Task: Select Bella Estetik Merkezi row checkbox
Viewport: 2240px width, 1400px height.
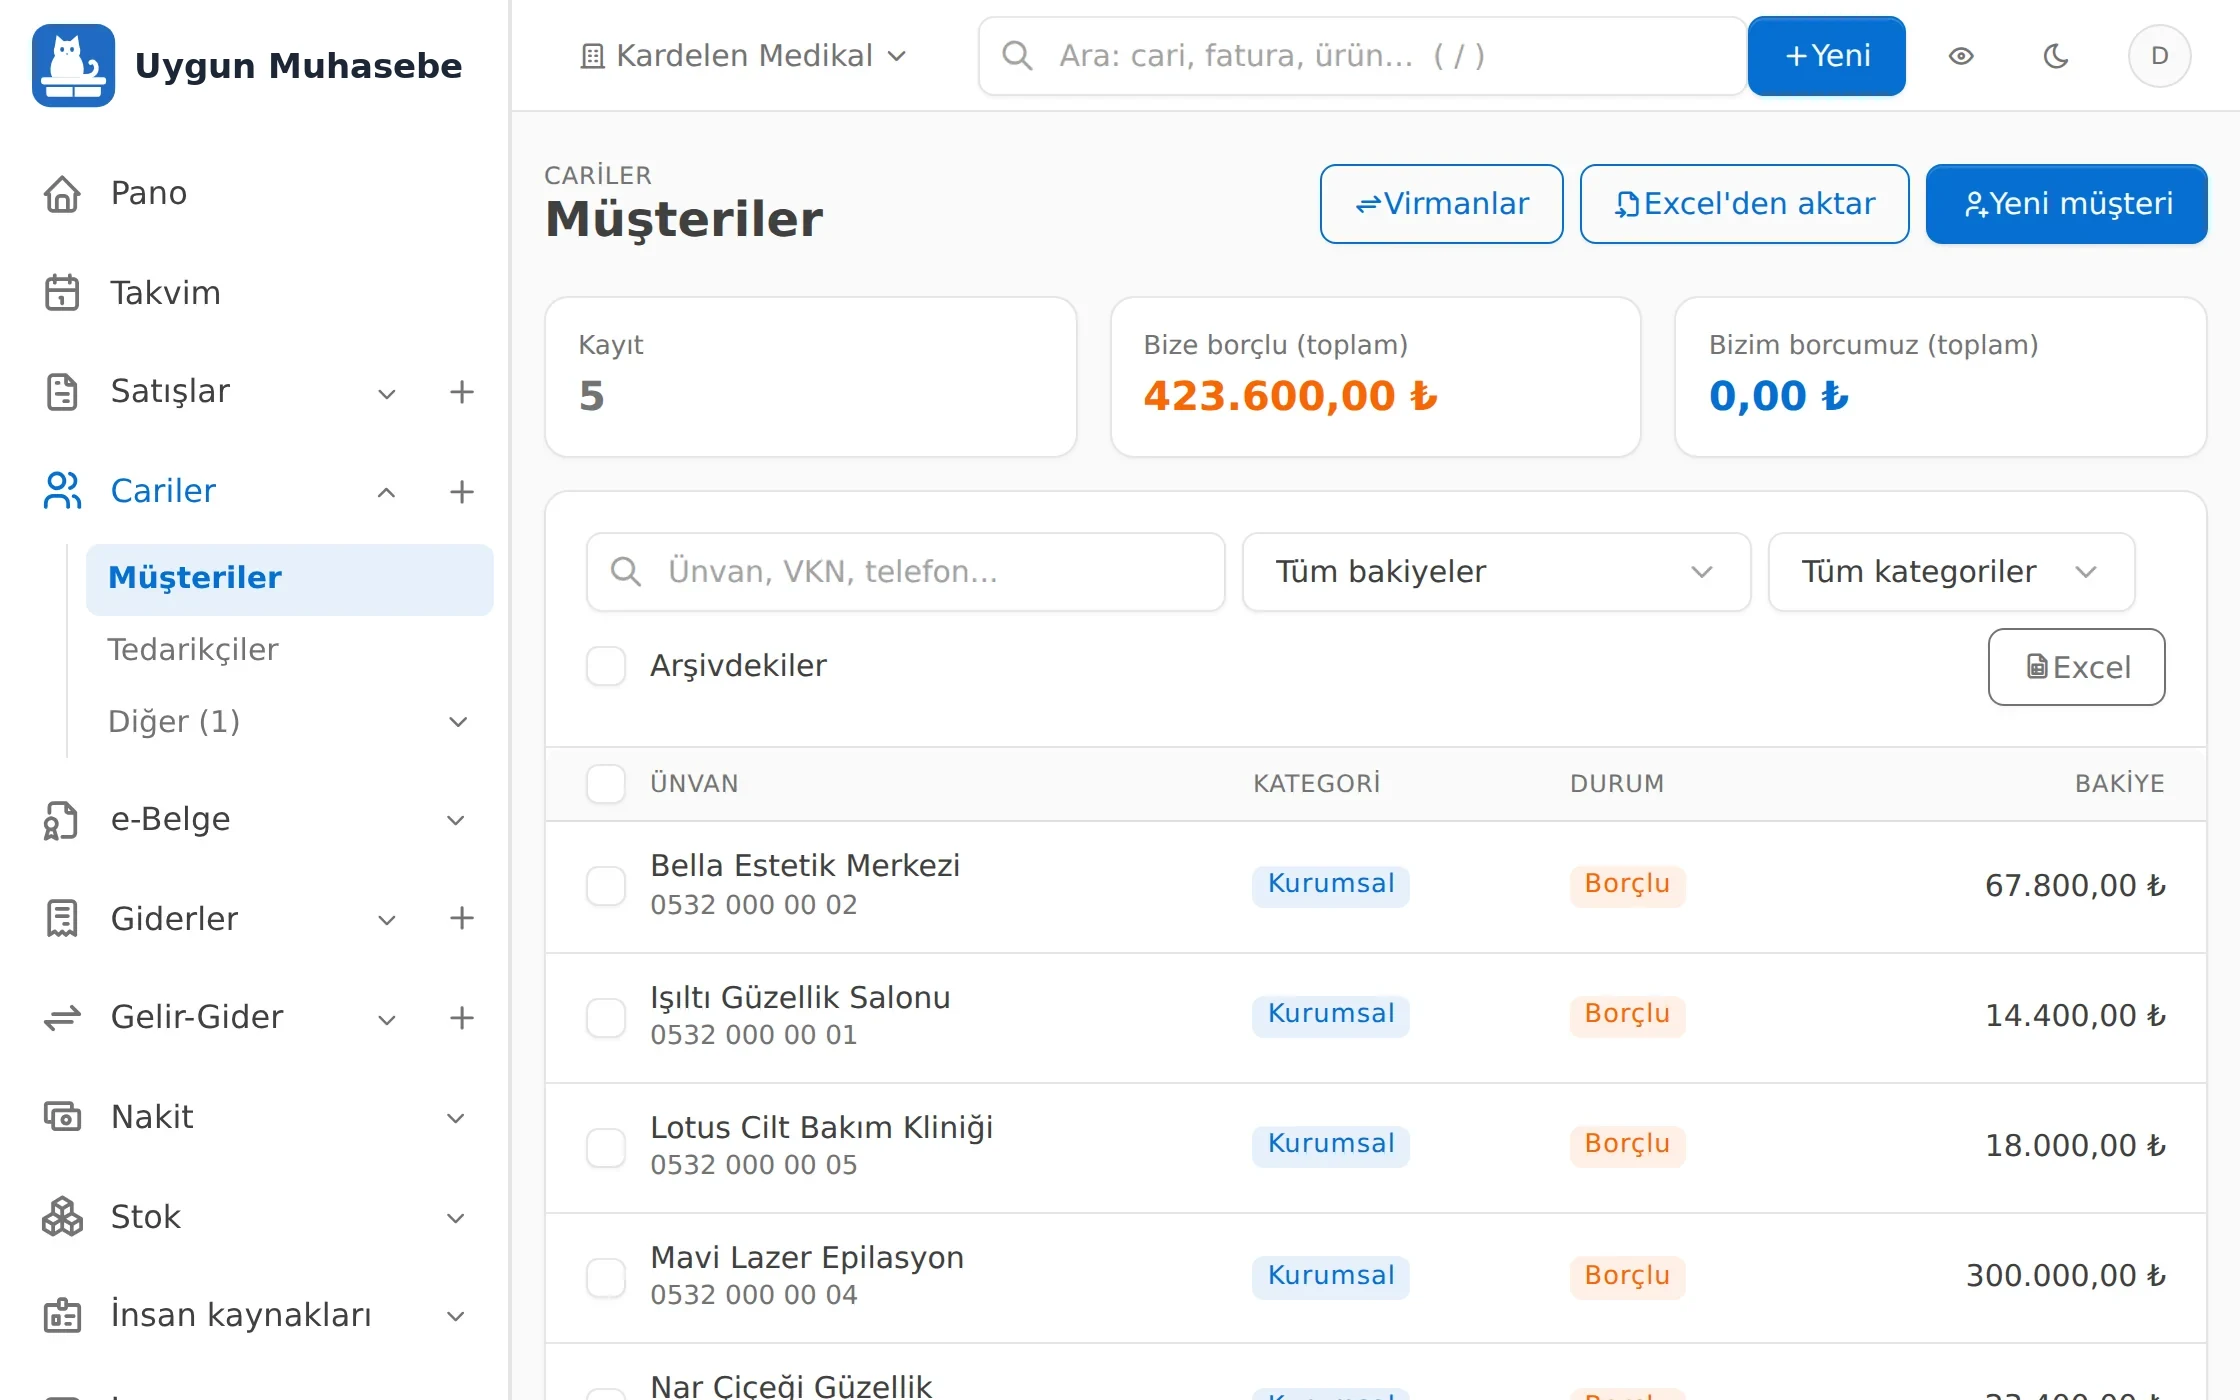Action: 606,886
